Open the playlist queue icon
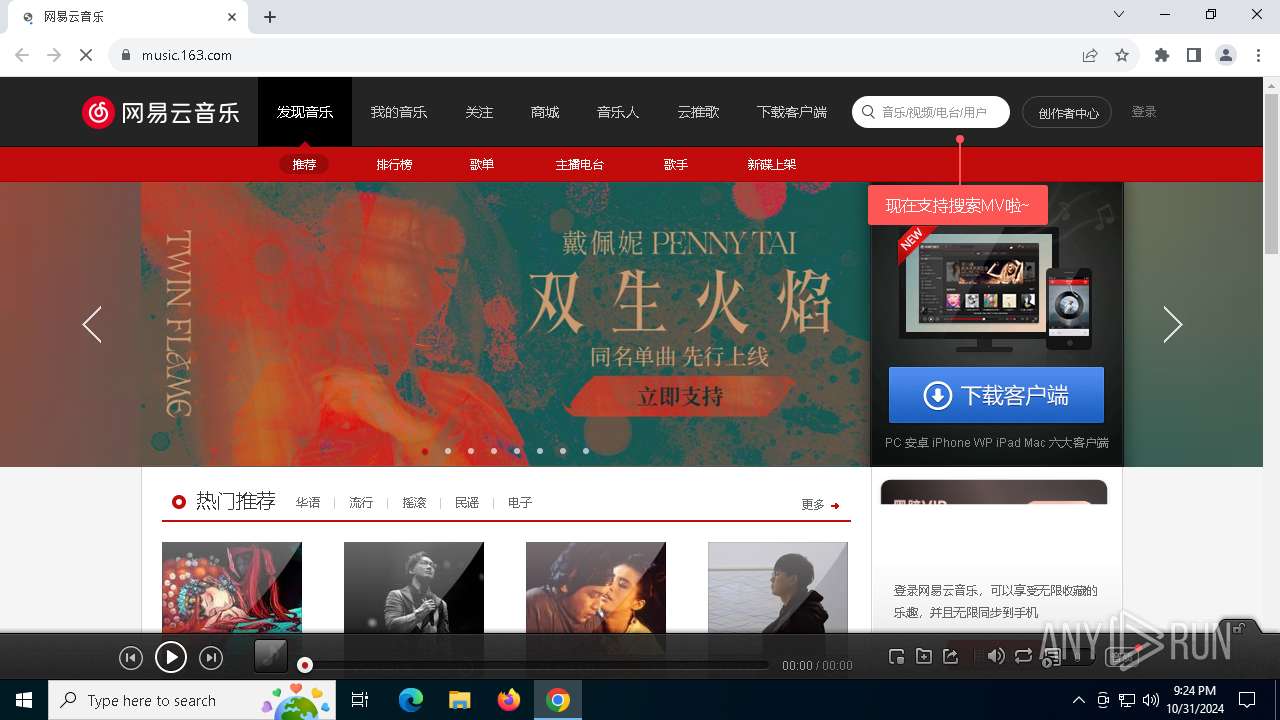The width and height of the screenshot is (1280, 720). click(1052, 657)
